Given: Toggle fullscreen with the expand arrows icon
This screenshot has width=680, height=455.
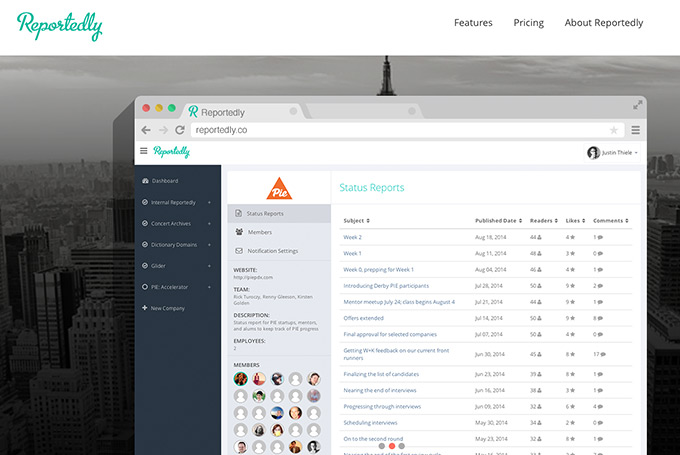Looking at the screenshot, I should (637, 105).
